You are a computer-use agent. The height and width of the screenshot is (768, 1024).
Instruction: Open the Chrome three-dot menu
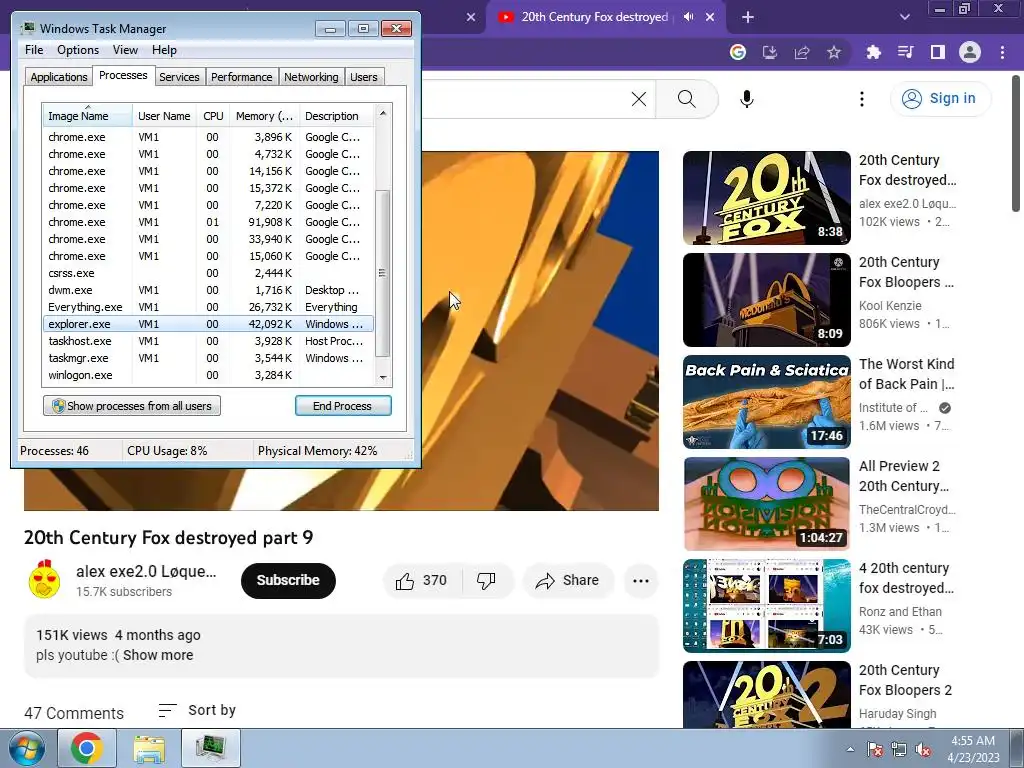(x=1002, y=52)
